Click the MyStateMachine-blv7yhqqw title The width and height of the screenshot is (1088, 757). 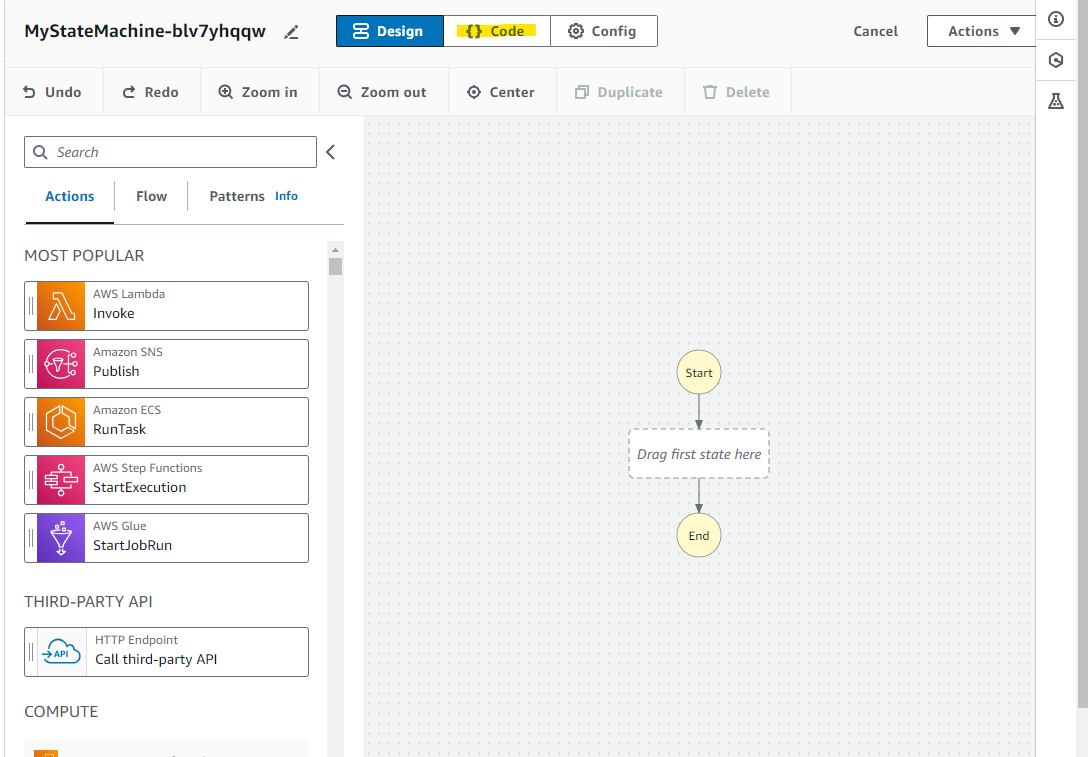click(145, 32)
